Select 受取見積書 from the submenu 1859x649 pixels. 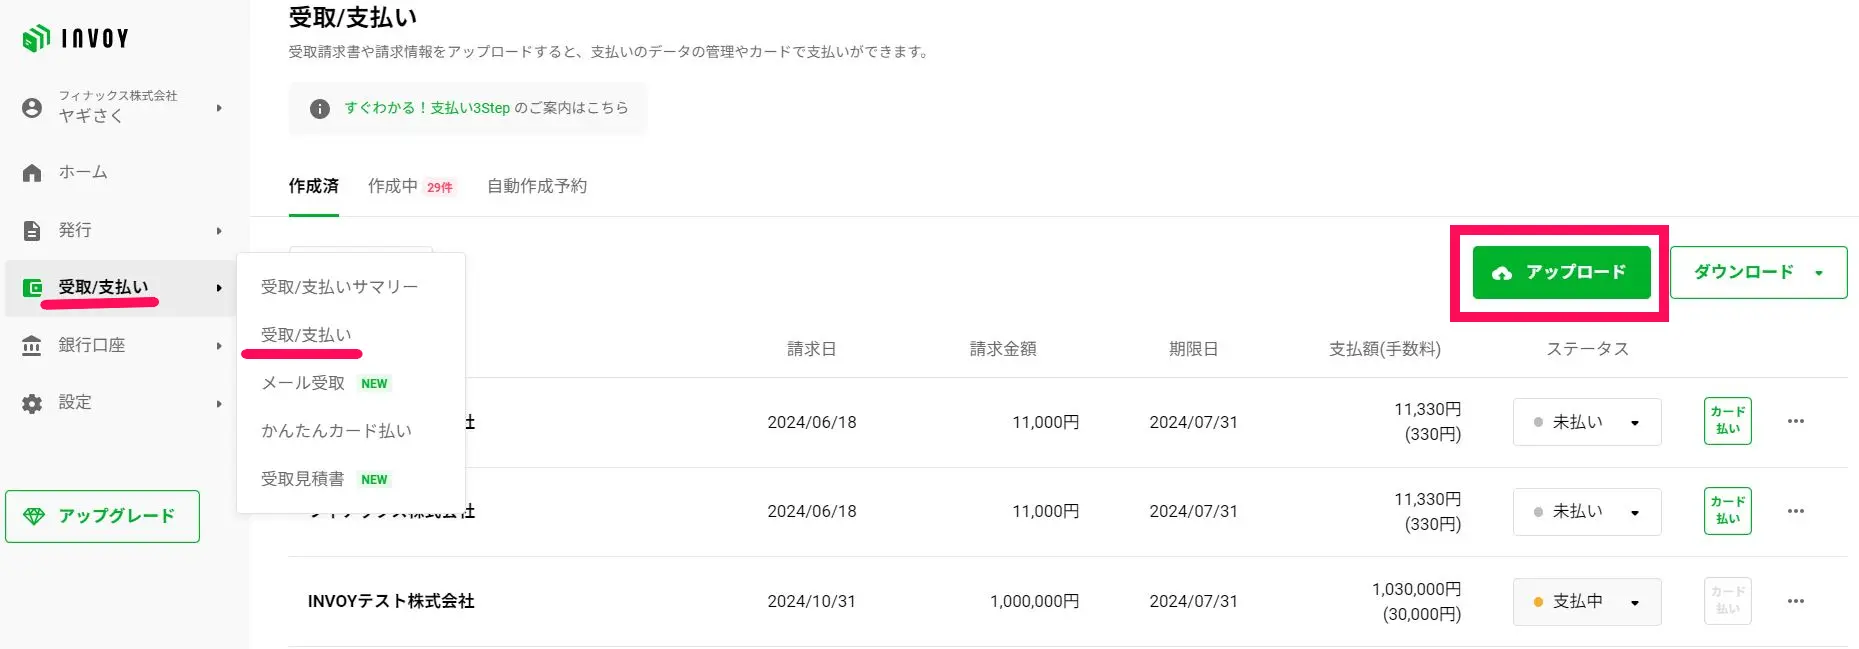tap(303, 479)
